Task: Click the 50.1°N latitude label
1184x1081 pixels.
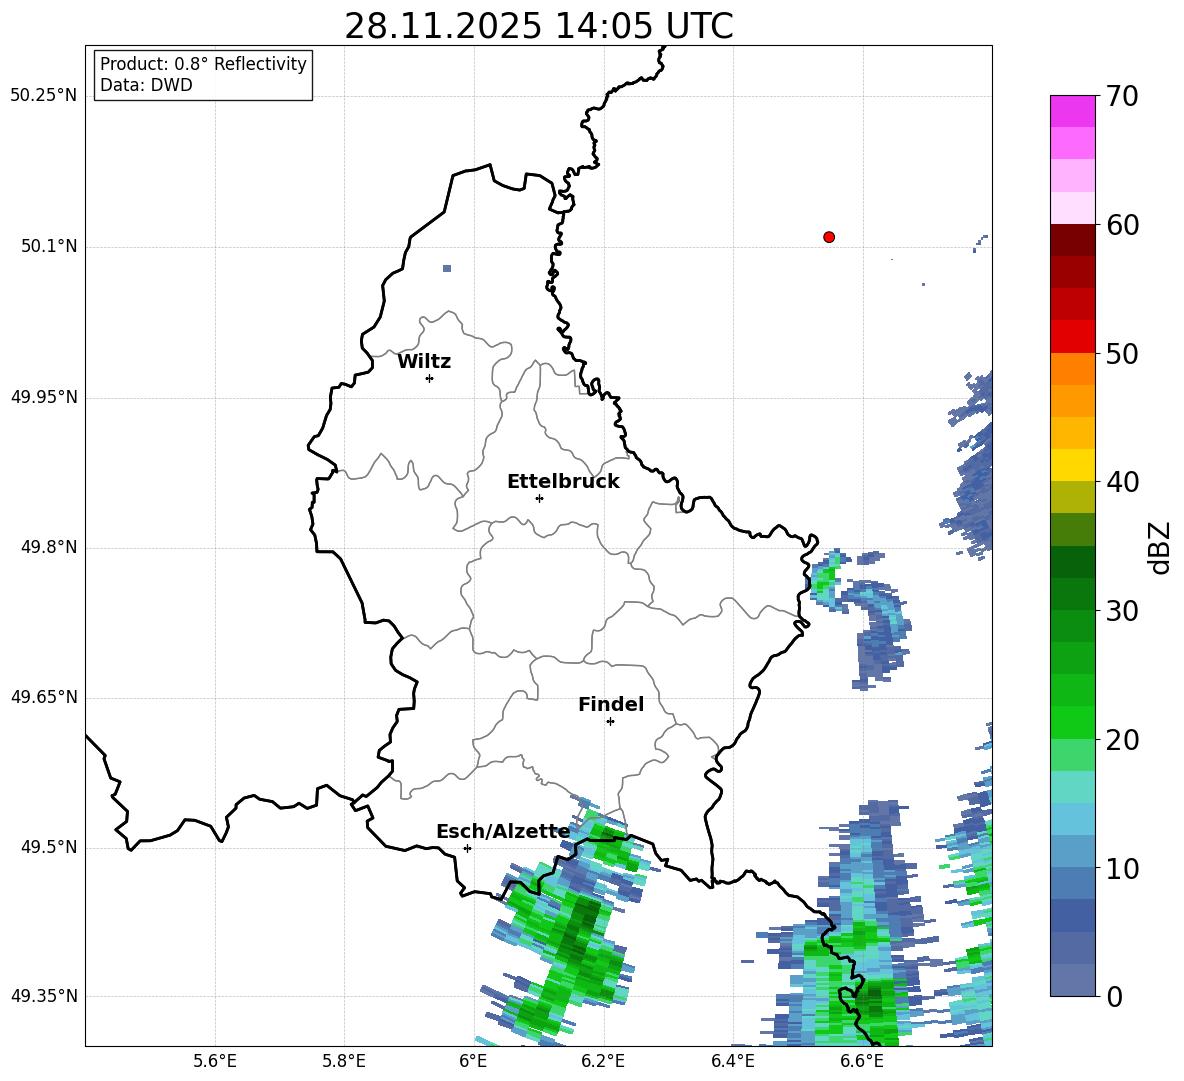Action: (x=49, y=246)
